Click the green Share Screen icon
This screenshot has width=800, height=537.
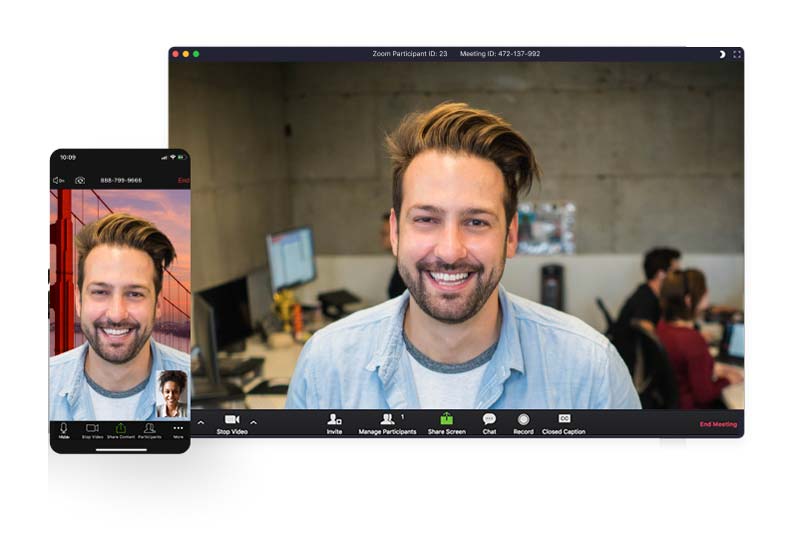pyautogui.click(x=446, y=421)
